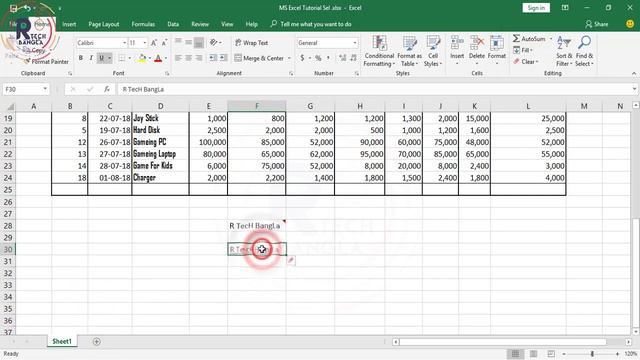This screenshot has width=640, height=360.
Task: Apply accounting dollar format
Action: (x=302, y=58)
